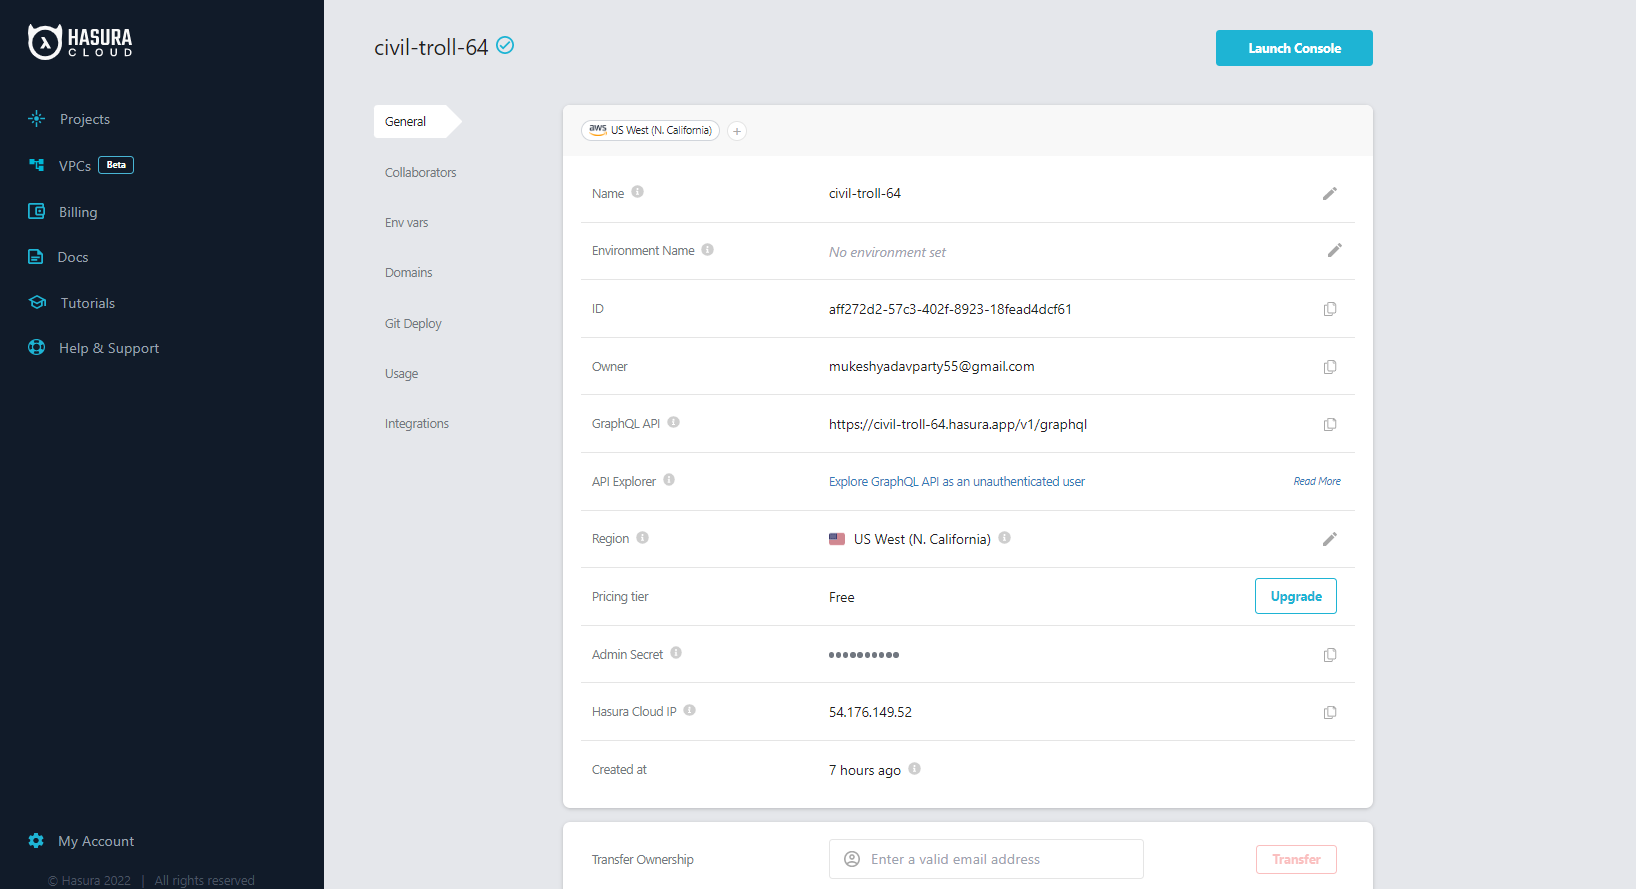The height and width of the screenshot is (889, 1636).
Task: Show info tooltip for Region label
Action: pyautogui.click(x=642, y=537)
